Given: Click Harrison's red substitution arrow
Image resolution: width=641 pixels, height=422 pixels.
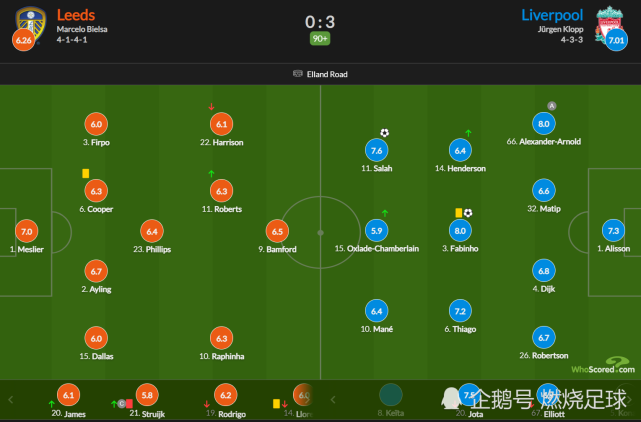Looking at the screenshot, I should 211,107.
